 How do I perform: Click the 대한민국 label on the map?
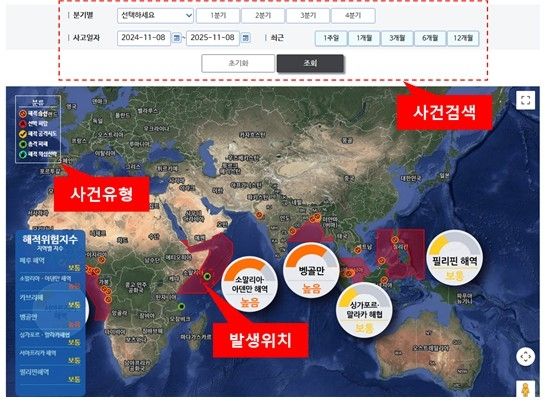coord(411,179)
